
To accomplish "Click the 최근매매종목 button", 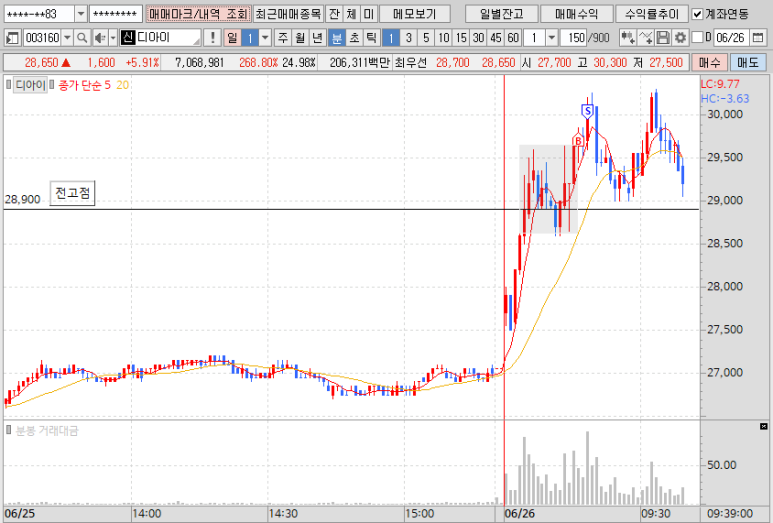I will coord(288,14).
